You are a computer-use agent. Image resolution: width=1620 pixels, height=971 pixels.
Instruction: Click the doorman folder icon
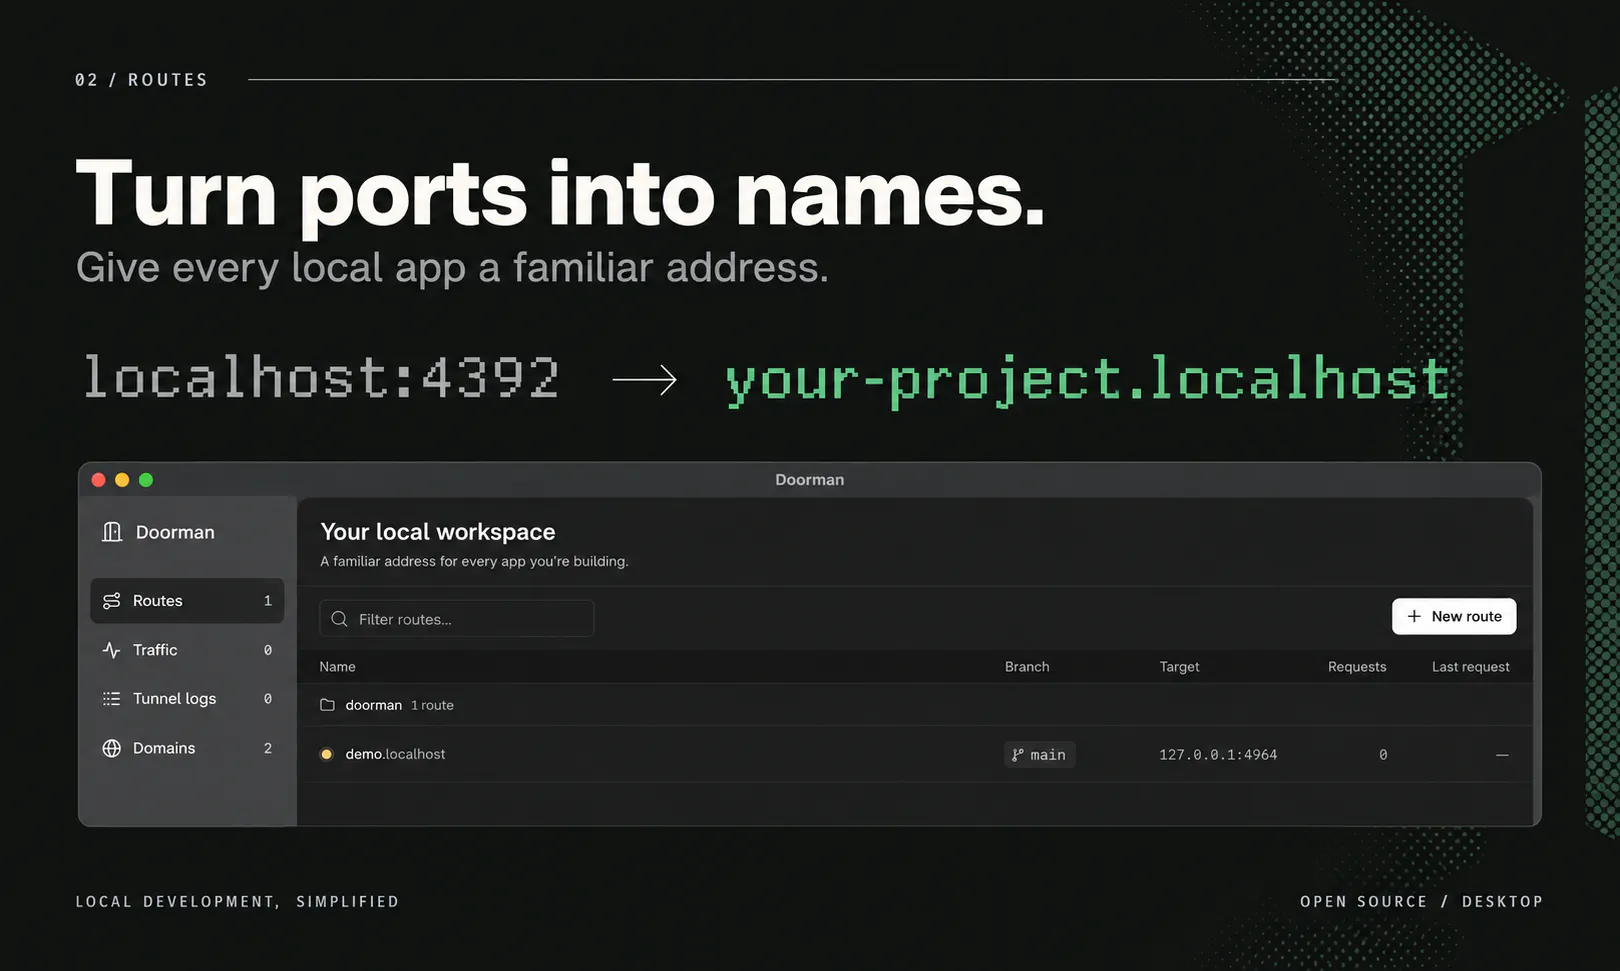click(327, 705)
